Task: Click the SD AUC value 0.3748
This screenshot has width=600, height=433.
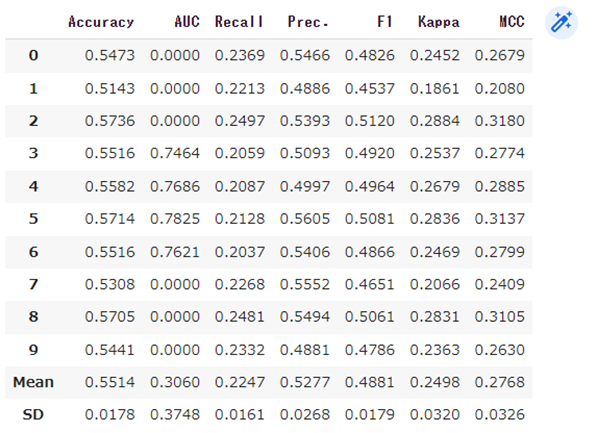Action: [x=175, y=415]
